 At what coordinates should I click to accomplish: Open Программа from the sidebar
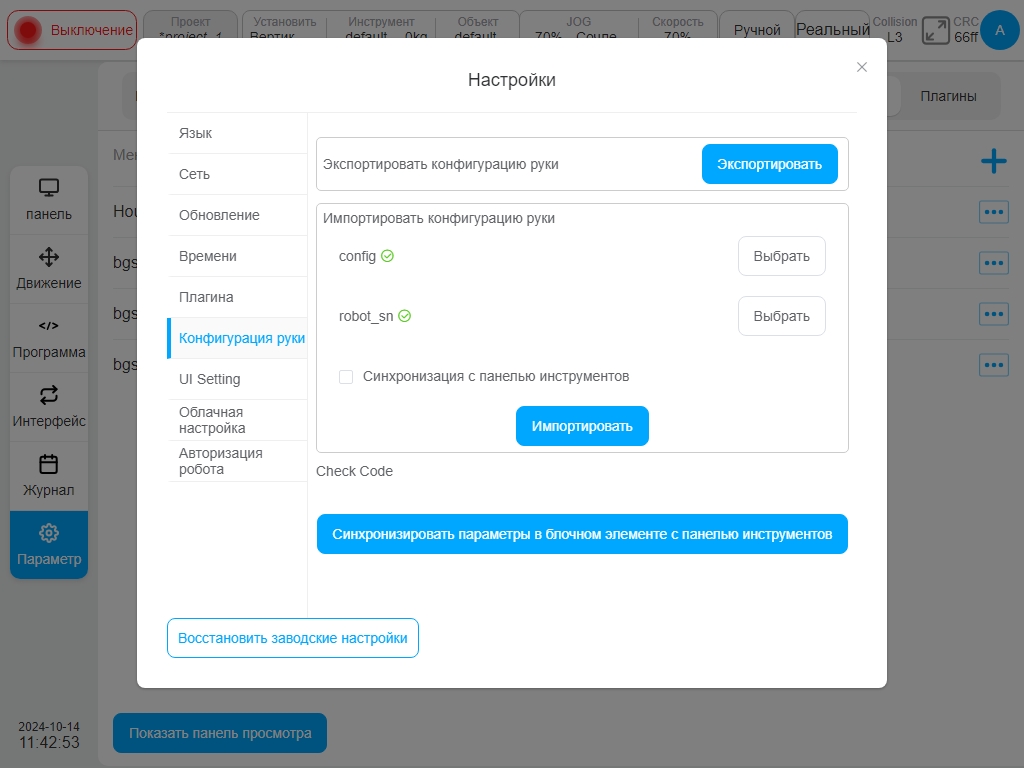pos(49,338)
